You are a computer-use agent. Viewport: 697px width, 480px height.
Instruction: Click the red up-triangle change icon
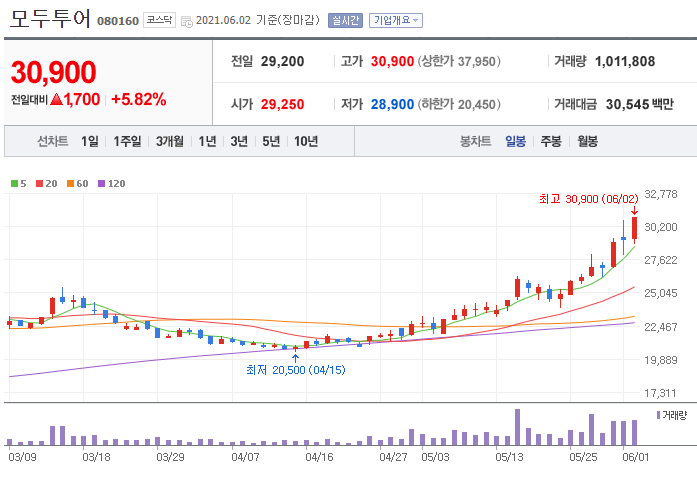(56, 99)
